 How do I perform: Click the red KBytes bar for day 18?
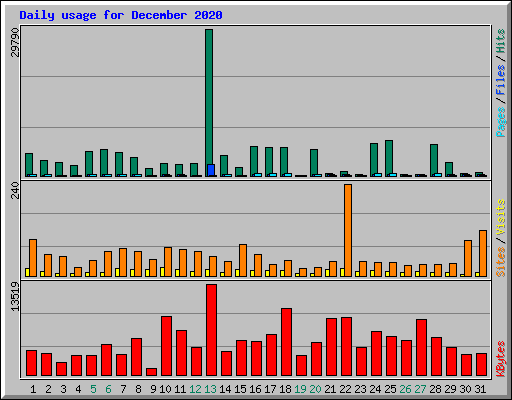(286, 342)
